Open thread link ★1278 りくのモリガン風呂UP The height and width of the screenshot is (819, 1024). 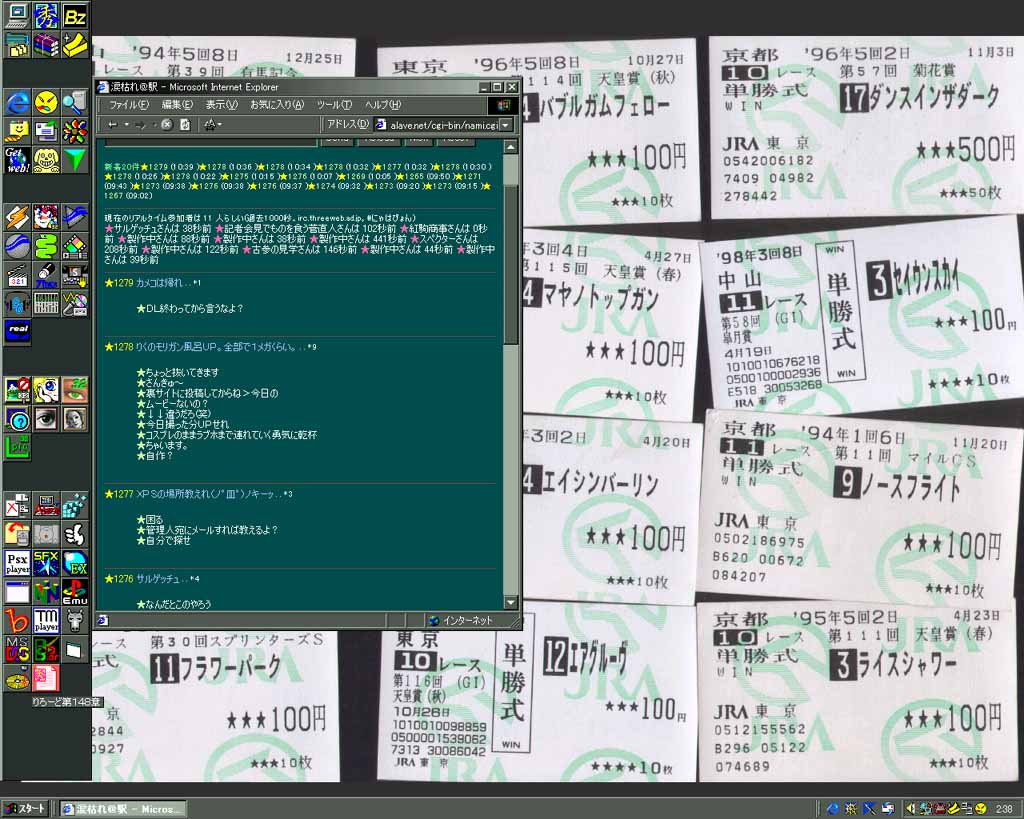(210, 347)
